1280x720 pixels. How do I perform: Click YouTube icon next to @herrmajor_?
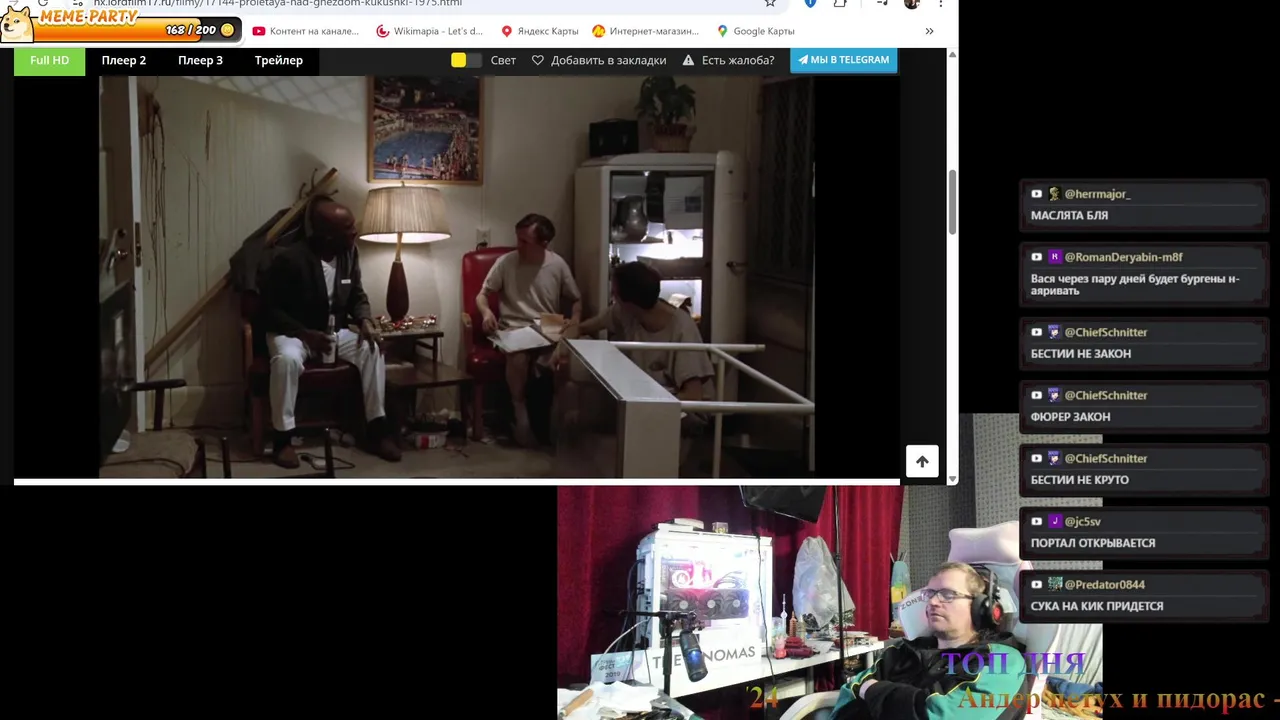[1037, 194]
